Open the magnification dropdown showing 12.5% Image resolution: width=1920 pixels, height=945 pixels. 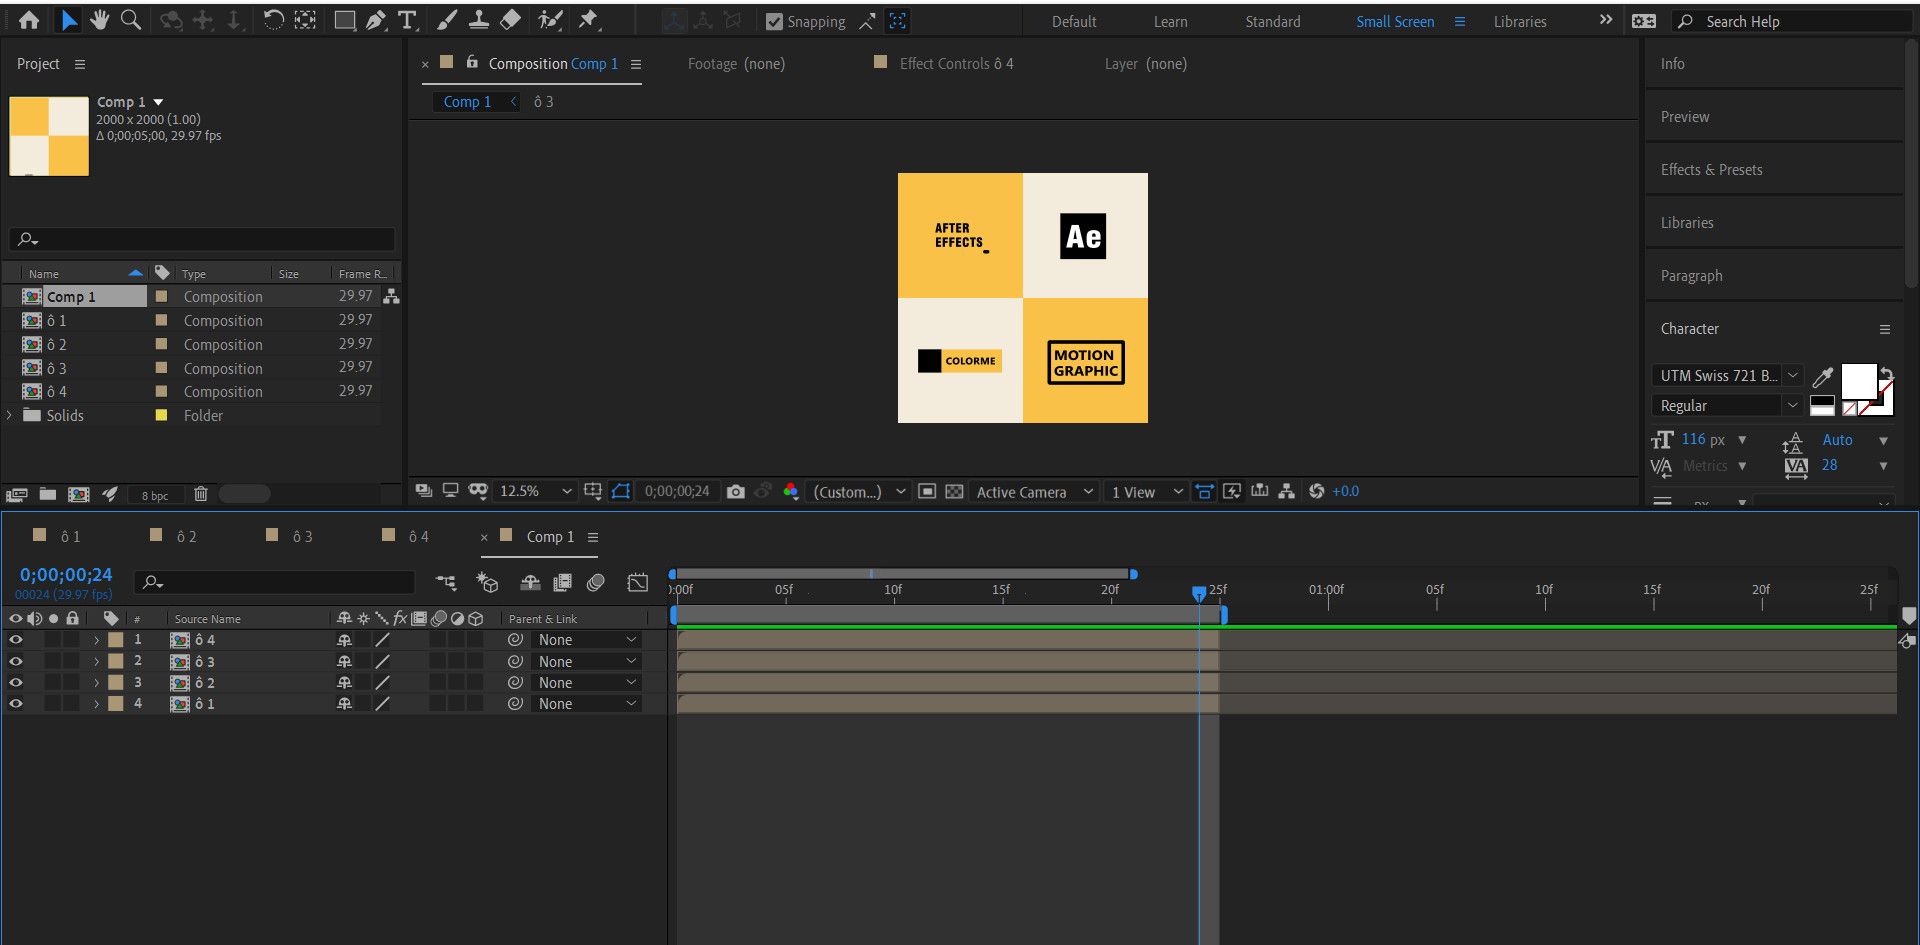coord(536,492)
